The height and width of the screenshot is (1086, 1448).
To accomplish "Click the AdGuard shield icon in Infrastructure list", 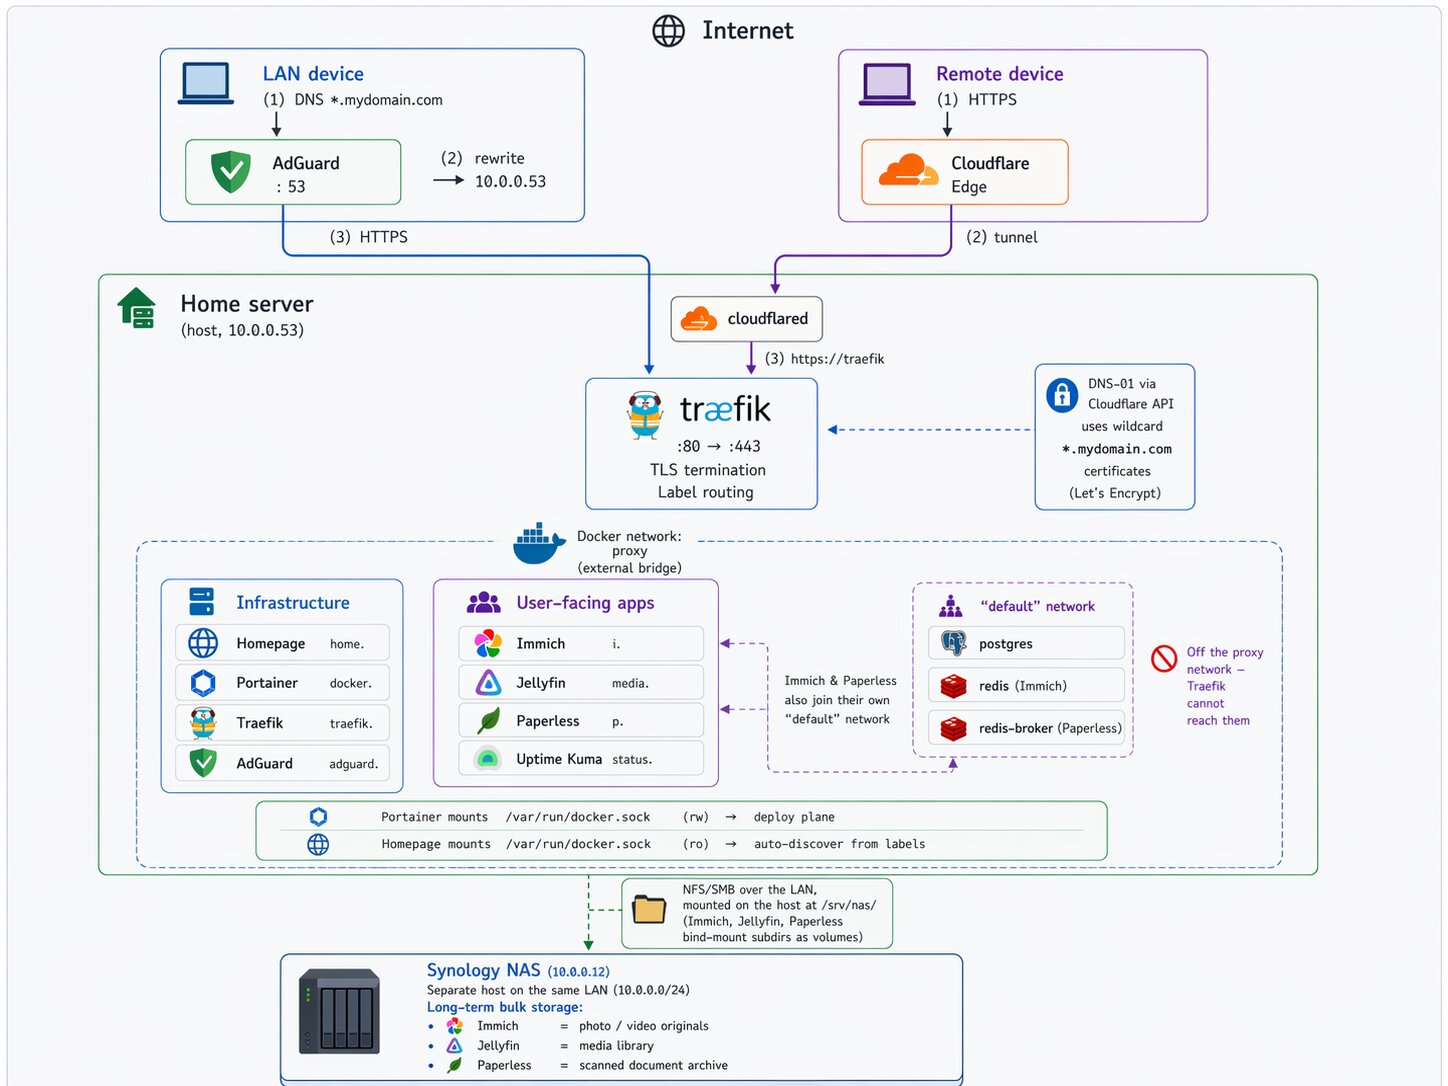I will [x=203, y=763].
